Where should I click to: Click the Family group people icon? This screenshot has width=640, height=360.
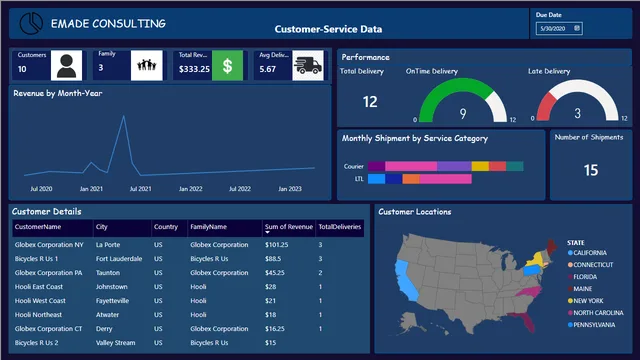[x=147, y=65]
